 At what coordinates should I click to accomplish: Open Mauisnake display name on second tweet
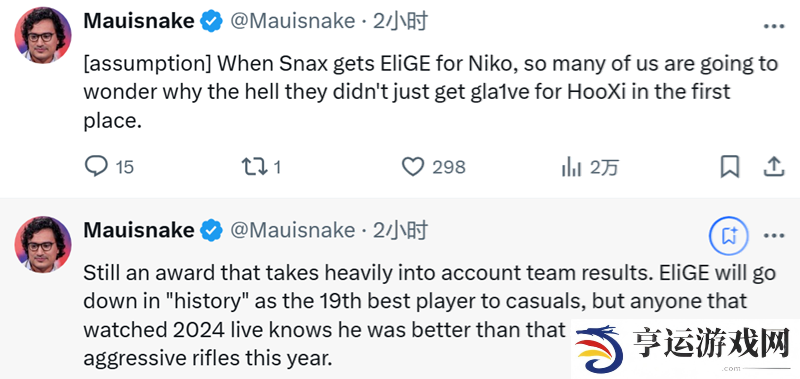pos(139,230)
